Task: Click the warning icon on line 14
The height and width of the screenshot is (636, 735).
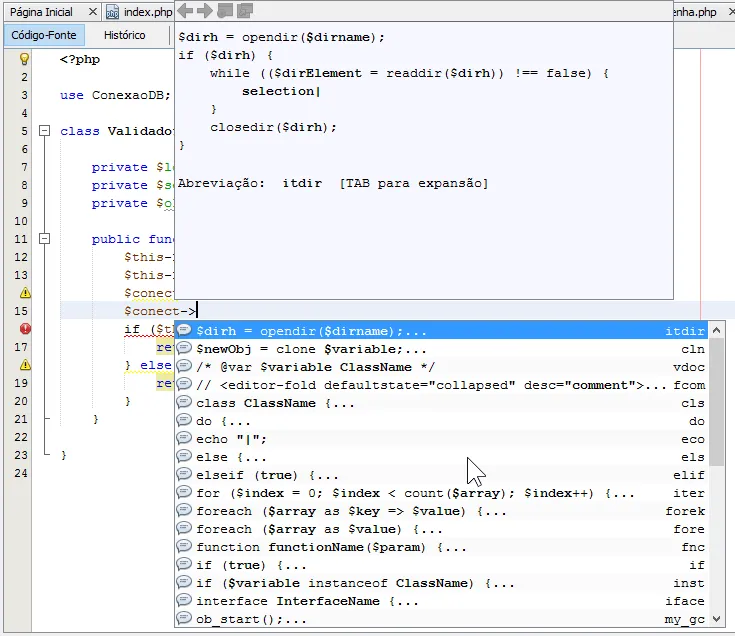Action: 26,293
